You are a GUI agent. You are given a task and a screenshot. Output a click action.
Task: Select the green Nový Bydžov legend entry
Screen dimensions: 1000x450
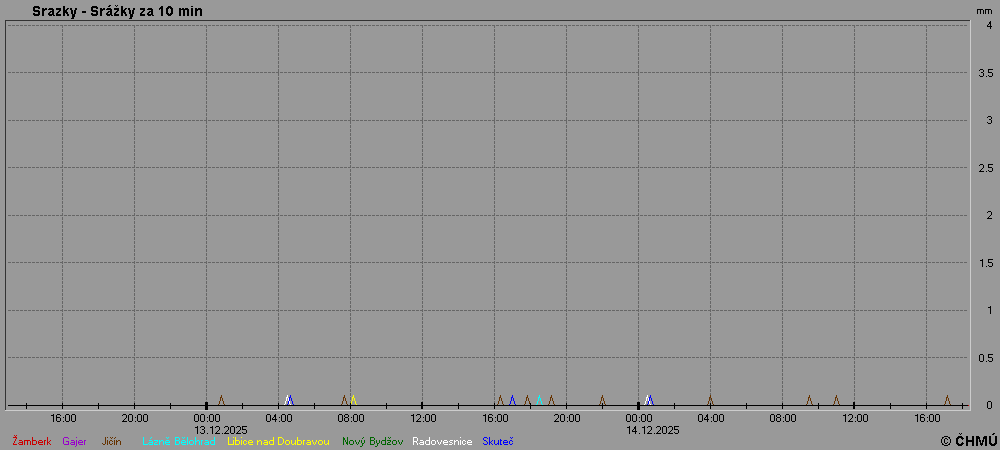pyautogui.click(x=372, y=441)
